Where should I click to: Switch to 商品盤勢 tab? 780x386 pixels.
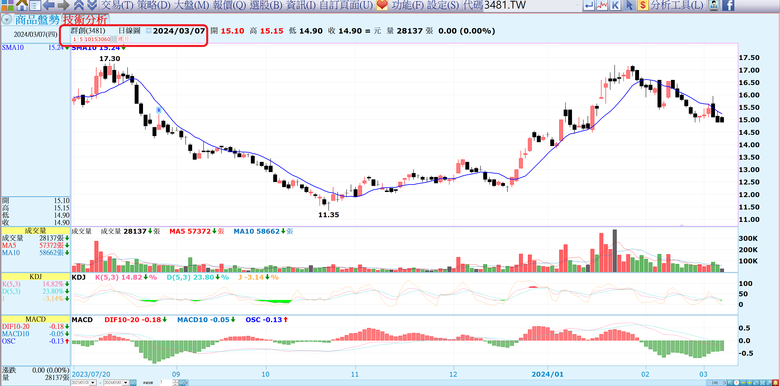(37, 20)
